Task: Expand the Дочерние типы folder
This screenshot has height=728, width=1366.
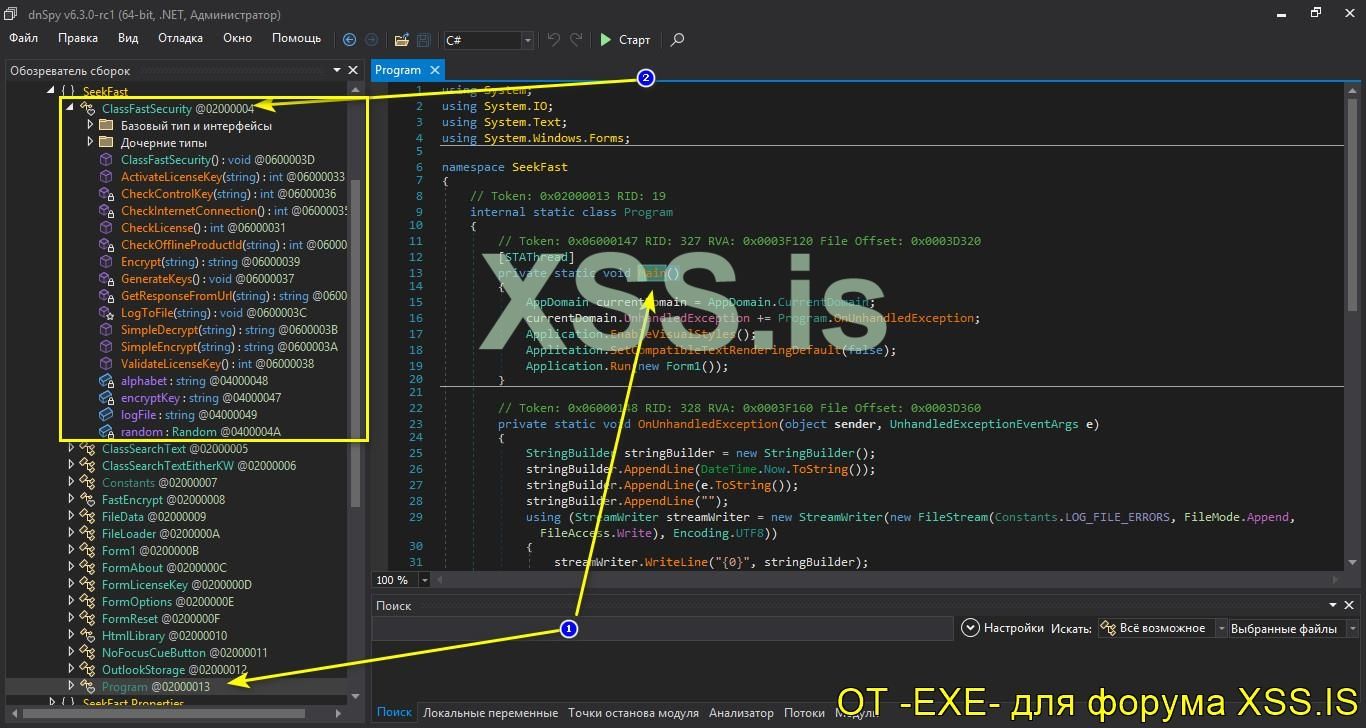Action: pyautogui.click(x=90, y=142)
